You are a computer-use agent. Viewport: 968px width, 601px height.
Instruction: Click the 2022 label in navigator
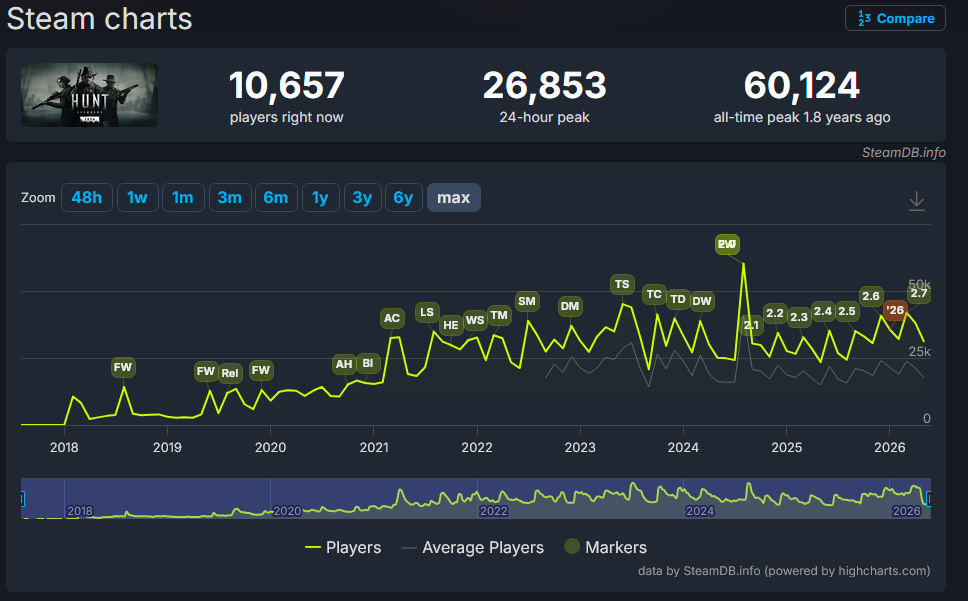pyautogui.click(x=494, y=512)
